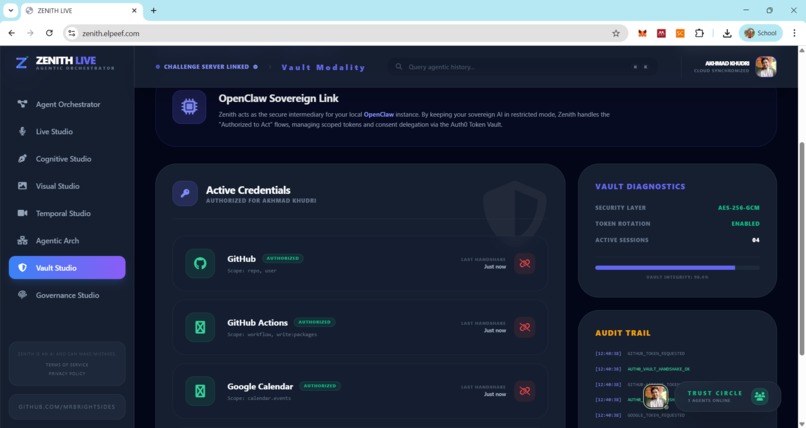Open the MetaMask fox extension

[x=642, y=33]
